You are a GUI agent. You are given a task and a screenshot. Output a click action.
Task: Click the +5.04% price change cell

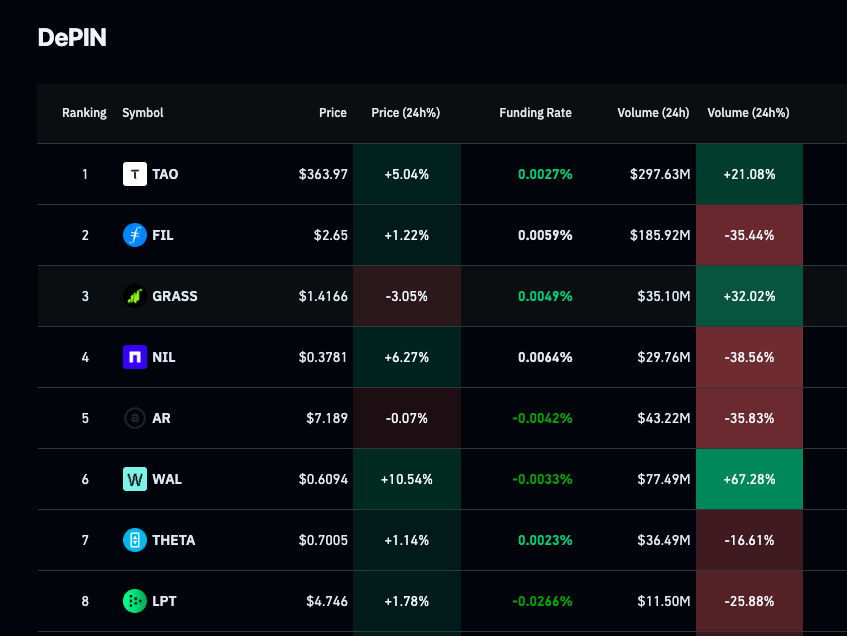[x=407, y=174]
